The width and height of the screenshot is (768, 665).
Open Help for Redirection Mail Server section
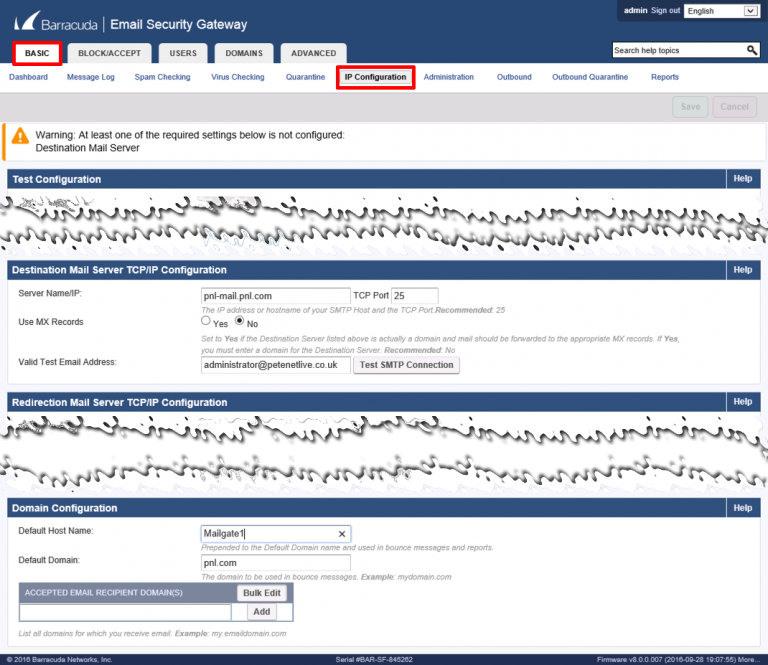click(x=743, y=402)
